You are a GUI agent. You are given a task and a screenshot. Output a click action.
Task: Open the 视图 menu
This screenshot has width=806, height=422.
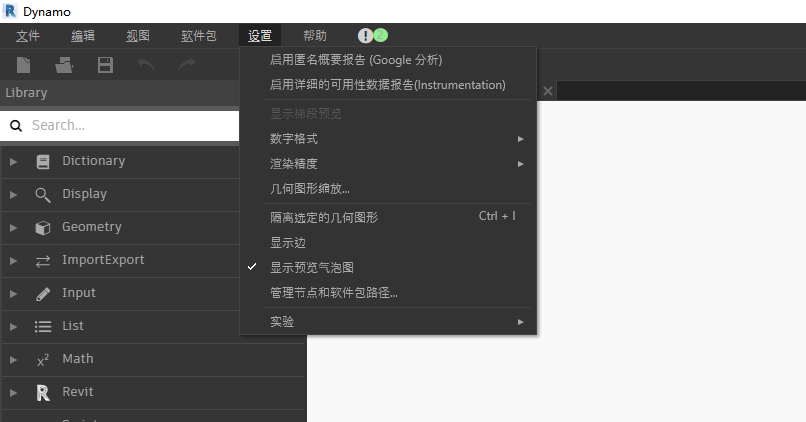click(138, 35)
